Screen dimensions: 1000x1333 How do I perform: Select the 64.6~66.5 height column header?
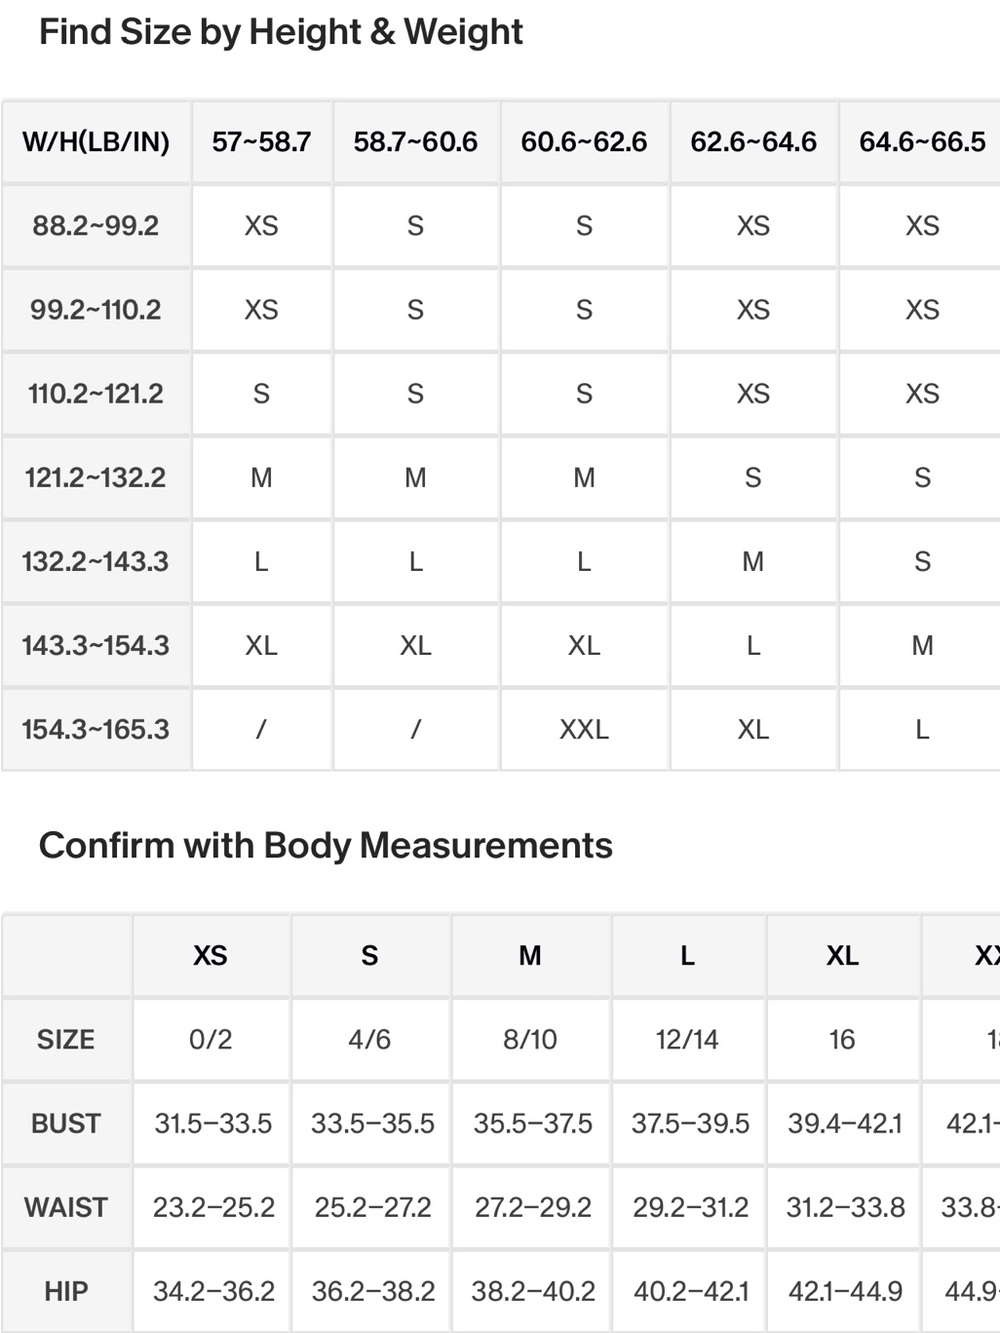(921, 142)
